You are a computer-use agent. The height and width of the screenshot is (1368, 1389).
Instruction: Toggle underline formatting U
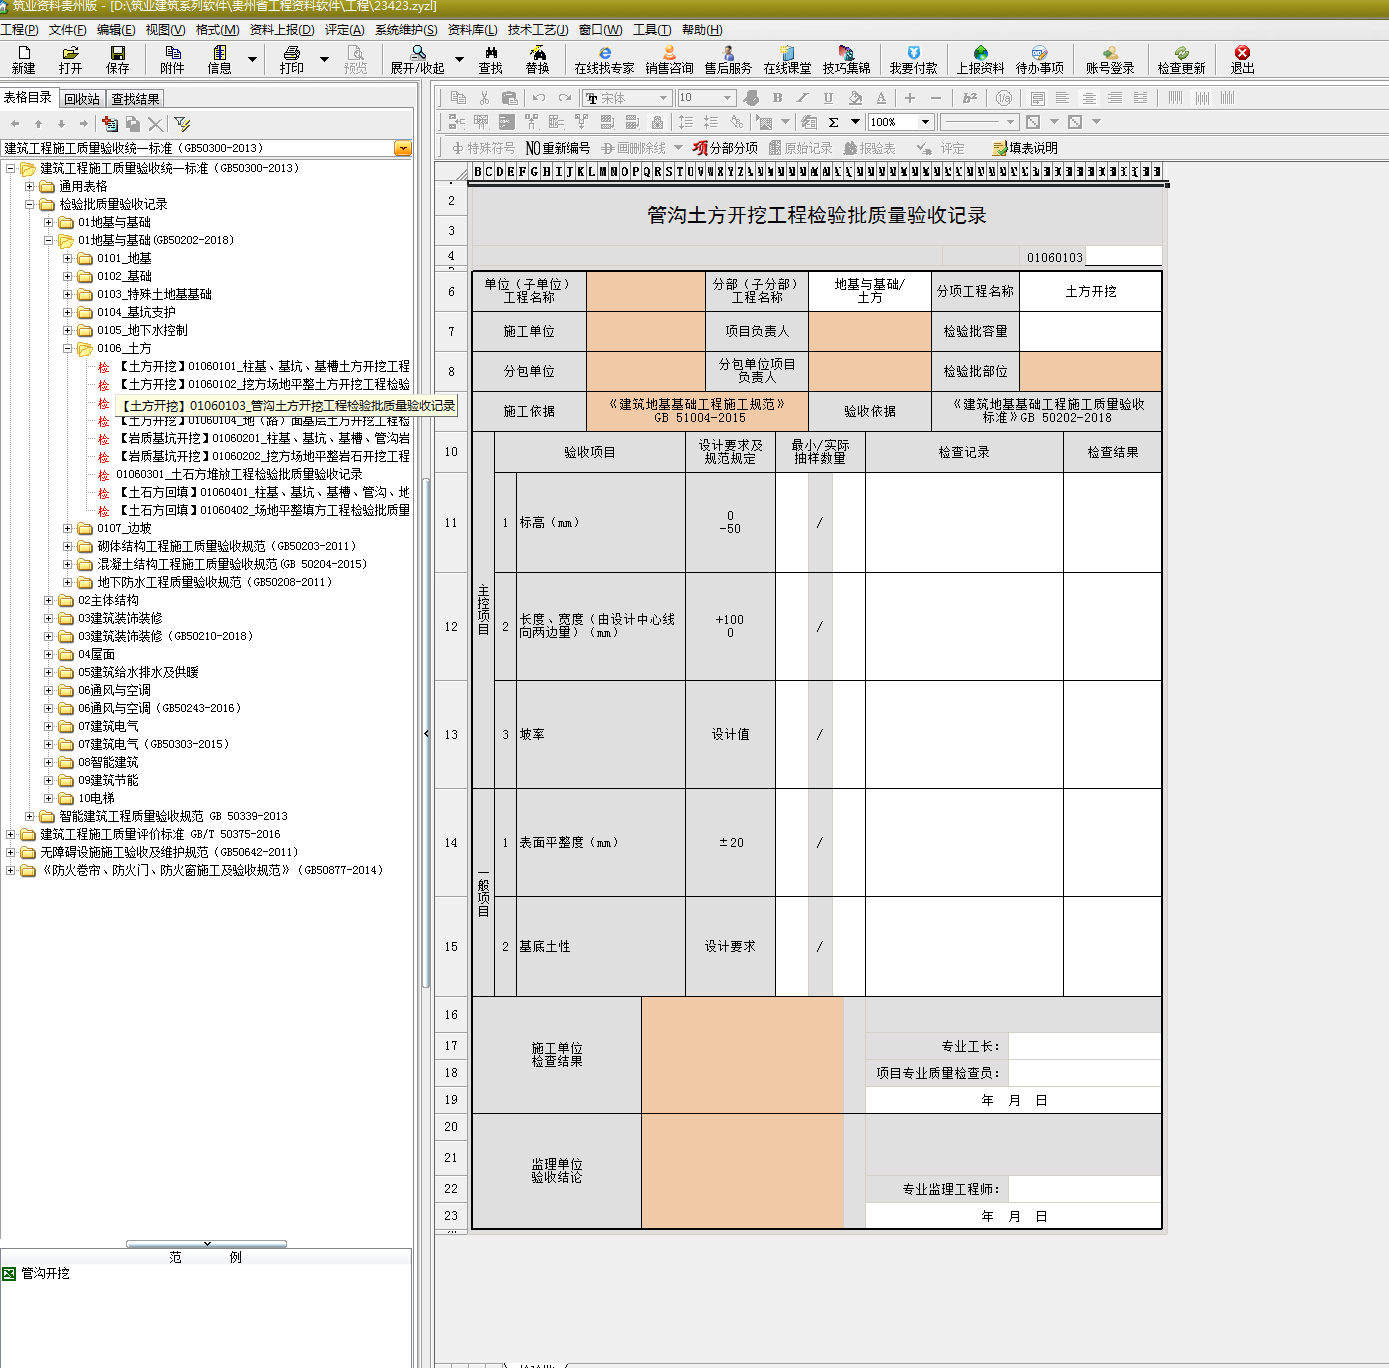pos(828,98)
